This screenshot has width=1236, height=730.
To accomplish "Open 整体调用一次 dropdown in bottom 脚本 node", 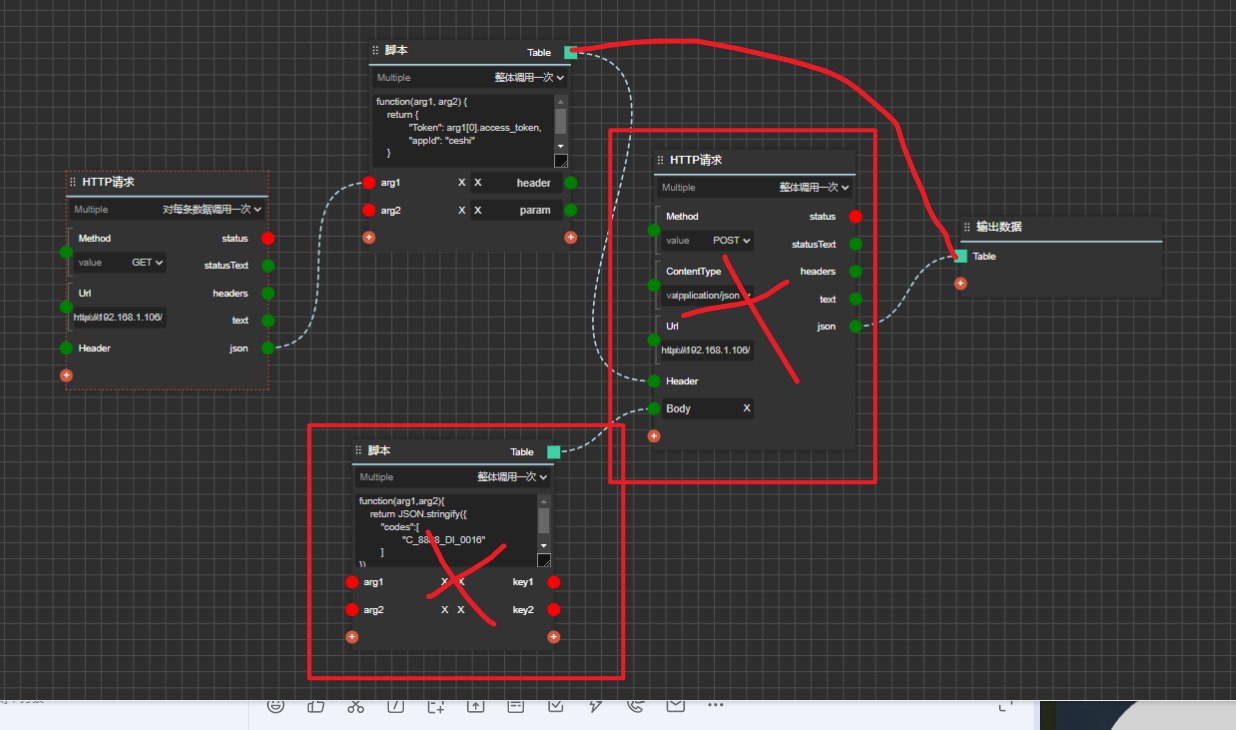I will pos(514,477).
